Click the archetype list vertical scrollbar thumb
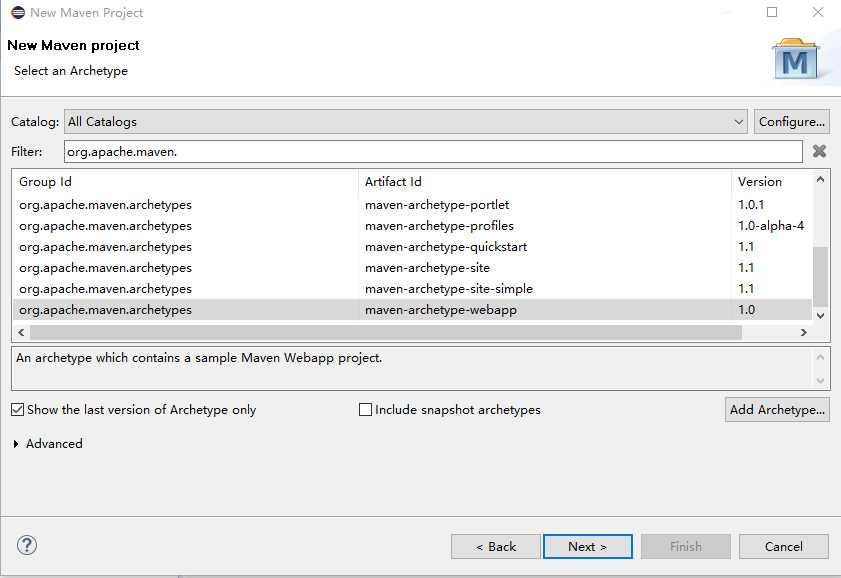 [820, 276]
